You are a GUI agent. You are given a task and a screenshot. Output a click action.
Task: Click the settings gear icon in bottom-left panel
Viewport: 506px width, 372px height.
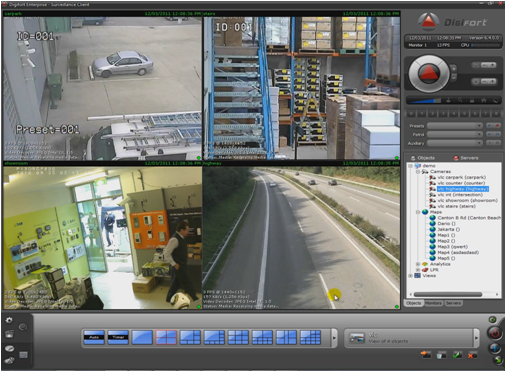pos(9,320)
